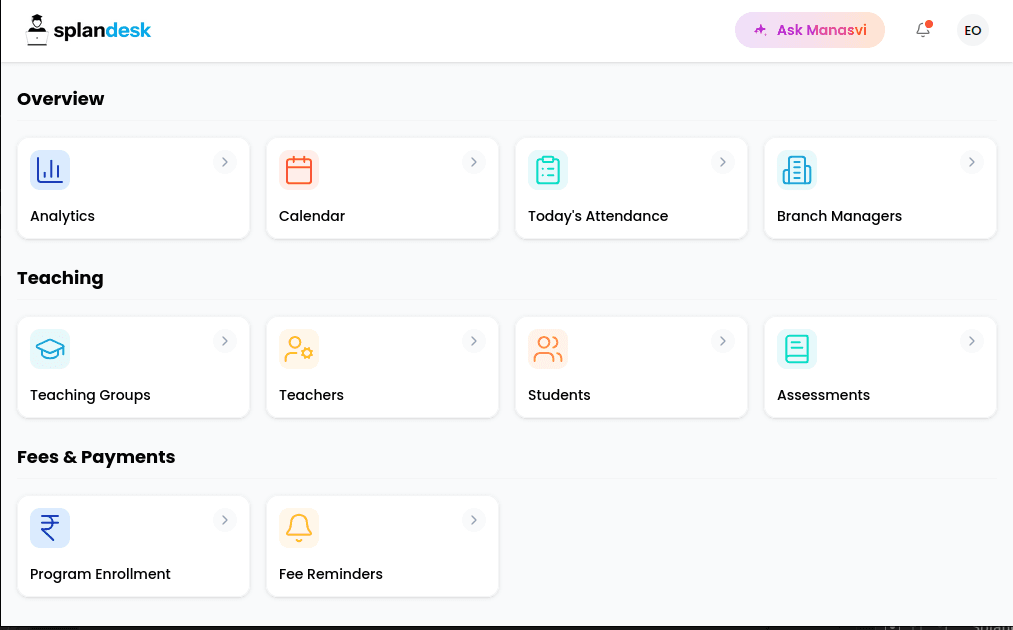Click the notification bell with red badge
1013x630 pixels.
pyautogui.click(x=922, y=30)
